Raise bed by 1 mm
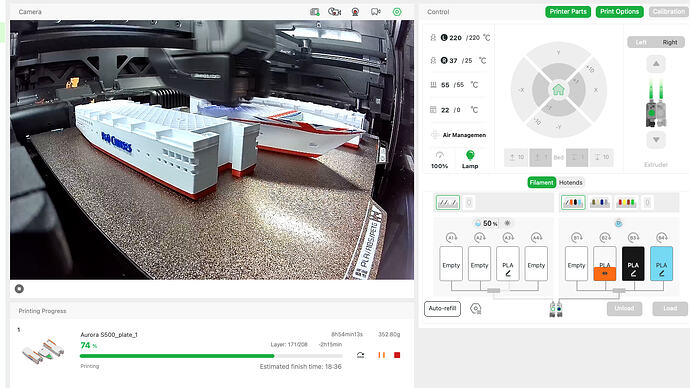 [540, 157]
